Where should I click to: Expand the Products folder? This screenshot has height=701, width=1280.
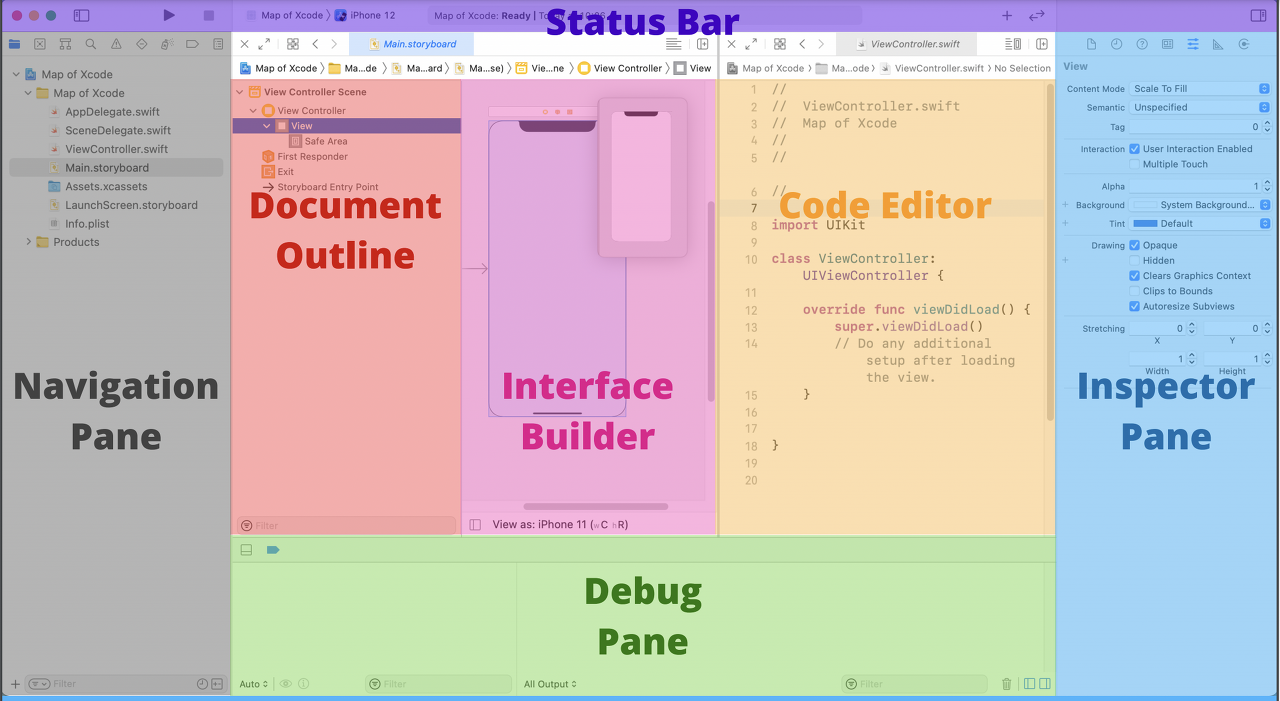pos(28,242)
